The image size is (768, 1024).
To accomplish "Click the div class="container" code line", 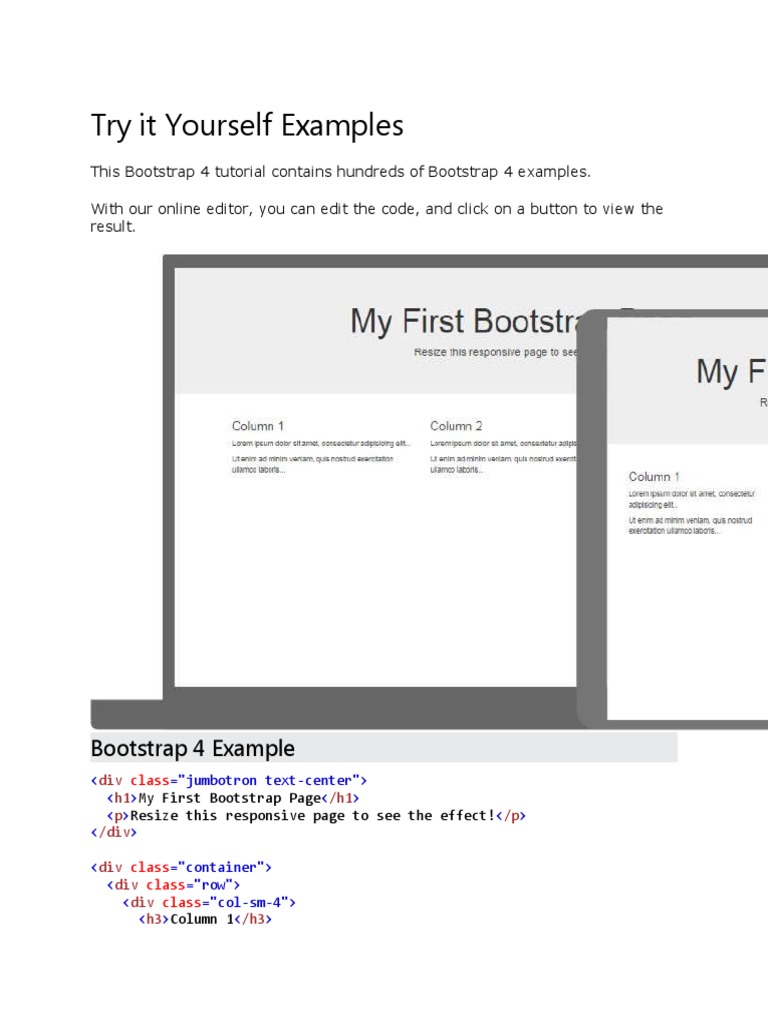I will [x=181, y=867].
